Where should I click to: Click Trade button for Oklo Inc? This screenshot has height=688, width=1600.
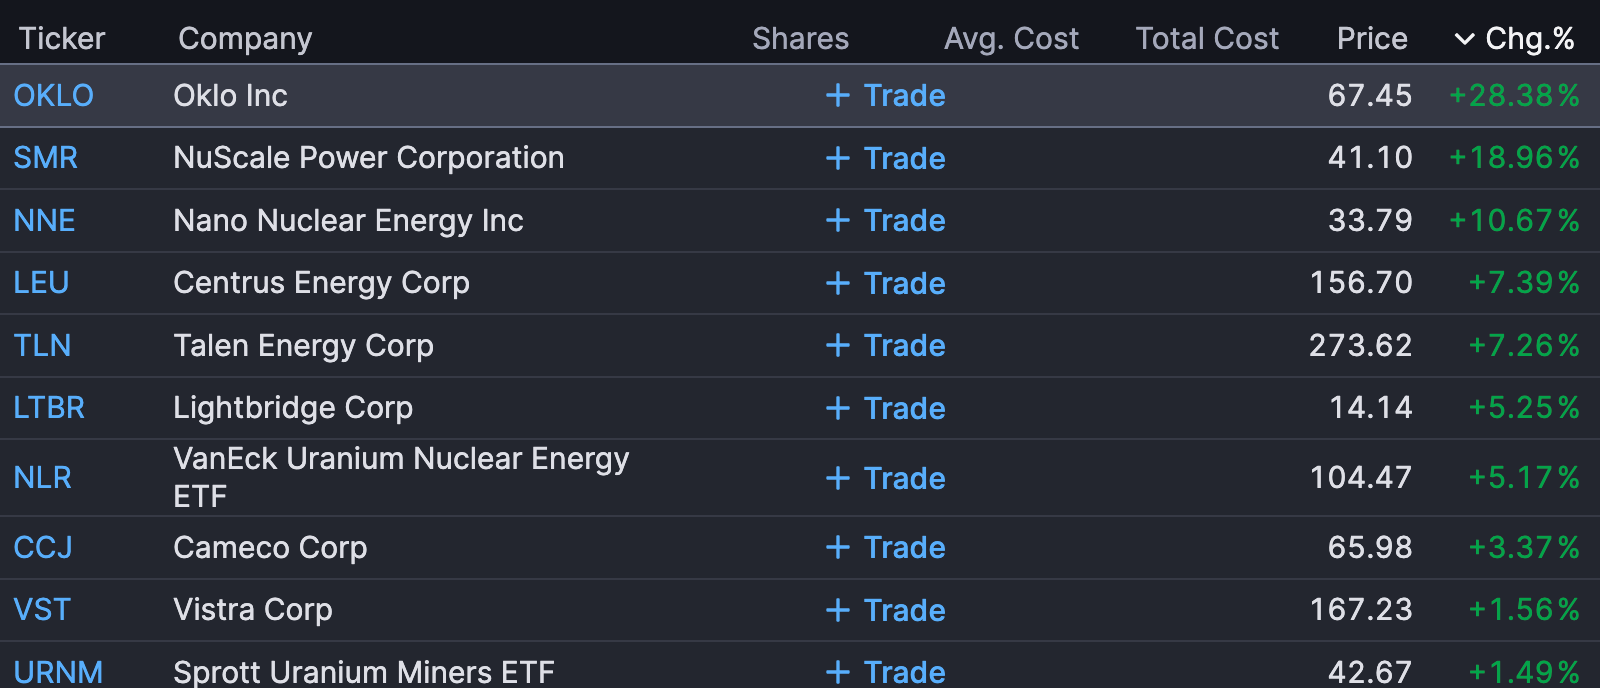coord(886,95)
